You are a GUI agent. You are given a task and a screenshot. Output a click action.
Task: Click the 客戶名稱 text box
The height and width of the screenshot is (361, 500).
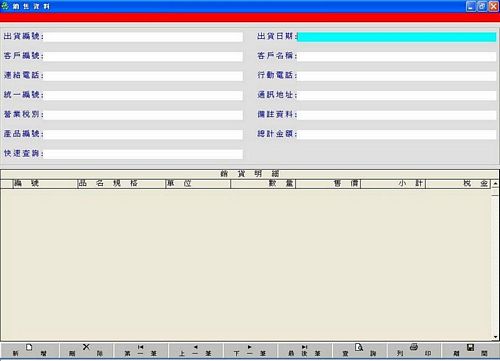tap(397, 56)
